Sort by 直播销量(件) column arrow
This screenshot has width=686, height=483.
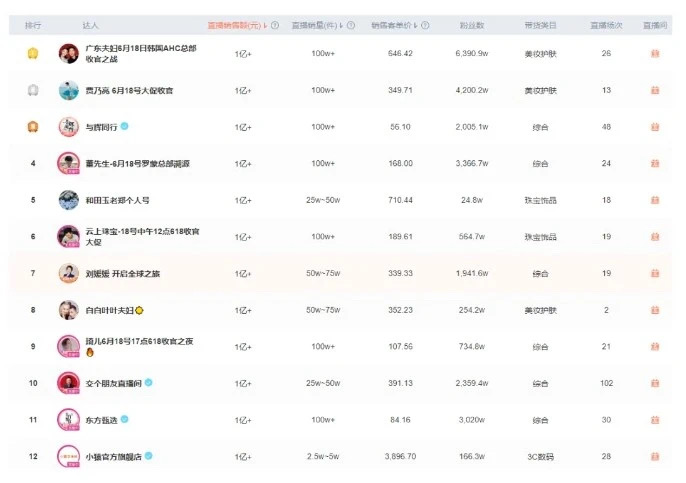pyautogui.click(x=342, y=26)
